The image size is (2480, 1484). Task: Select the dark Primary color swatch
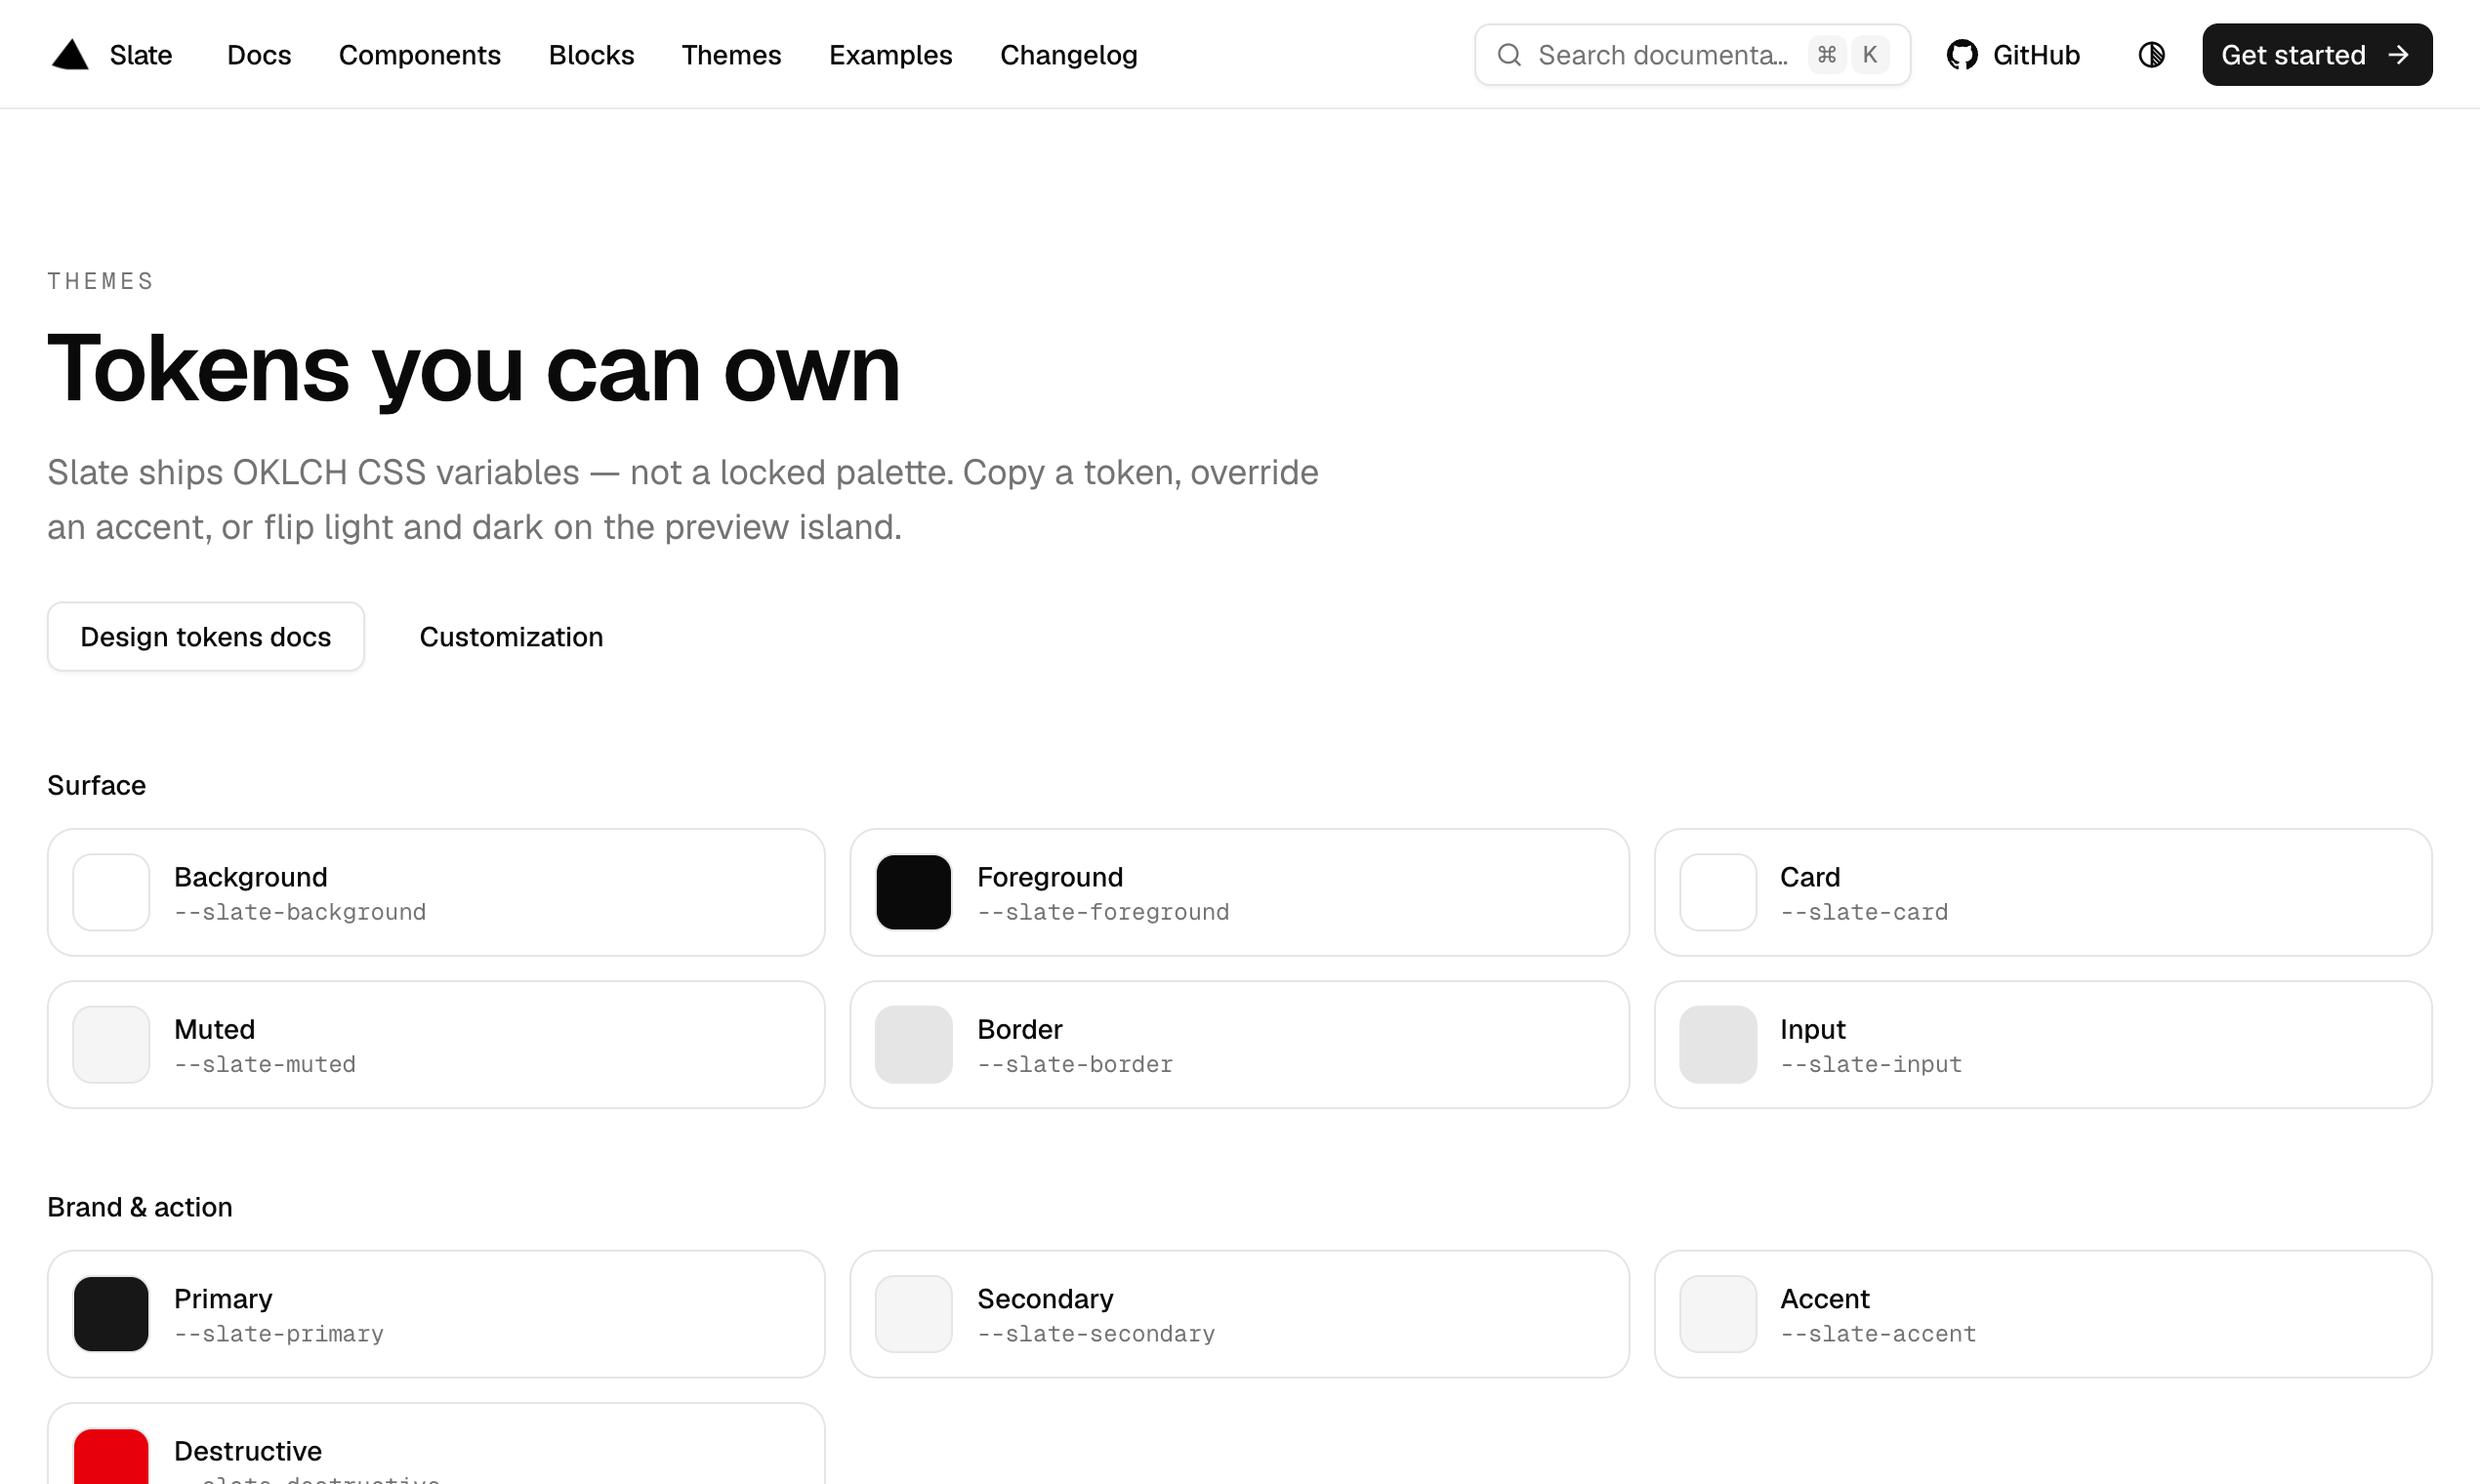[111, 1314]
